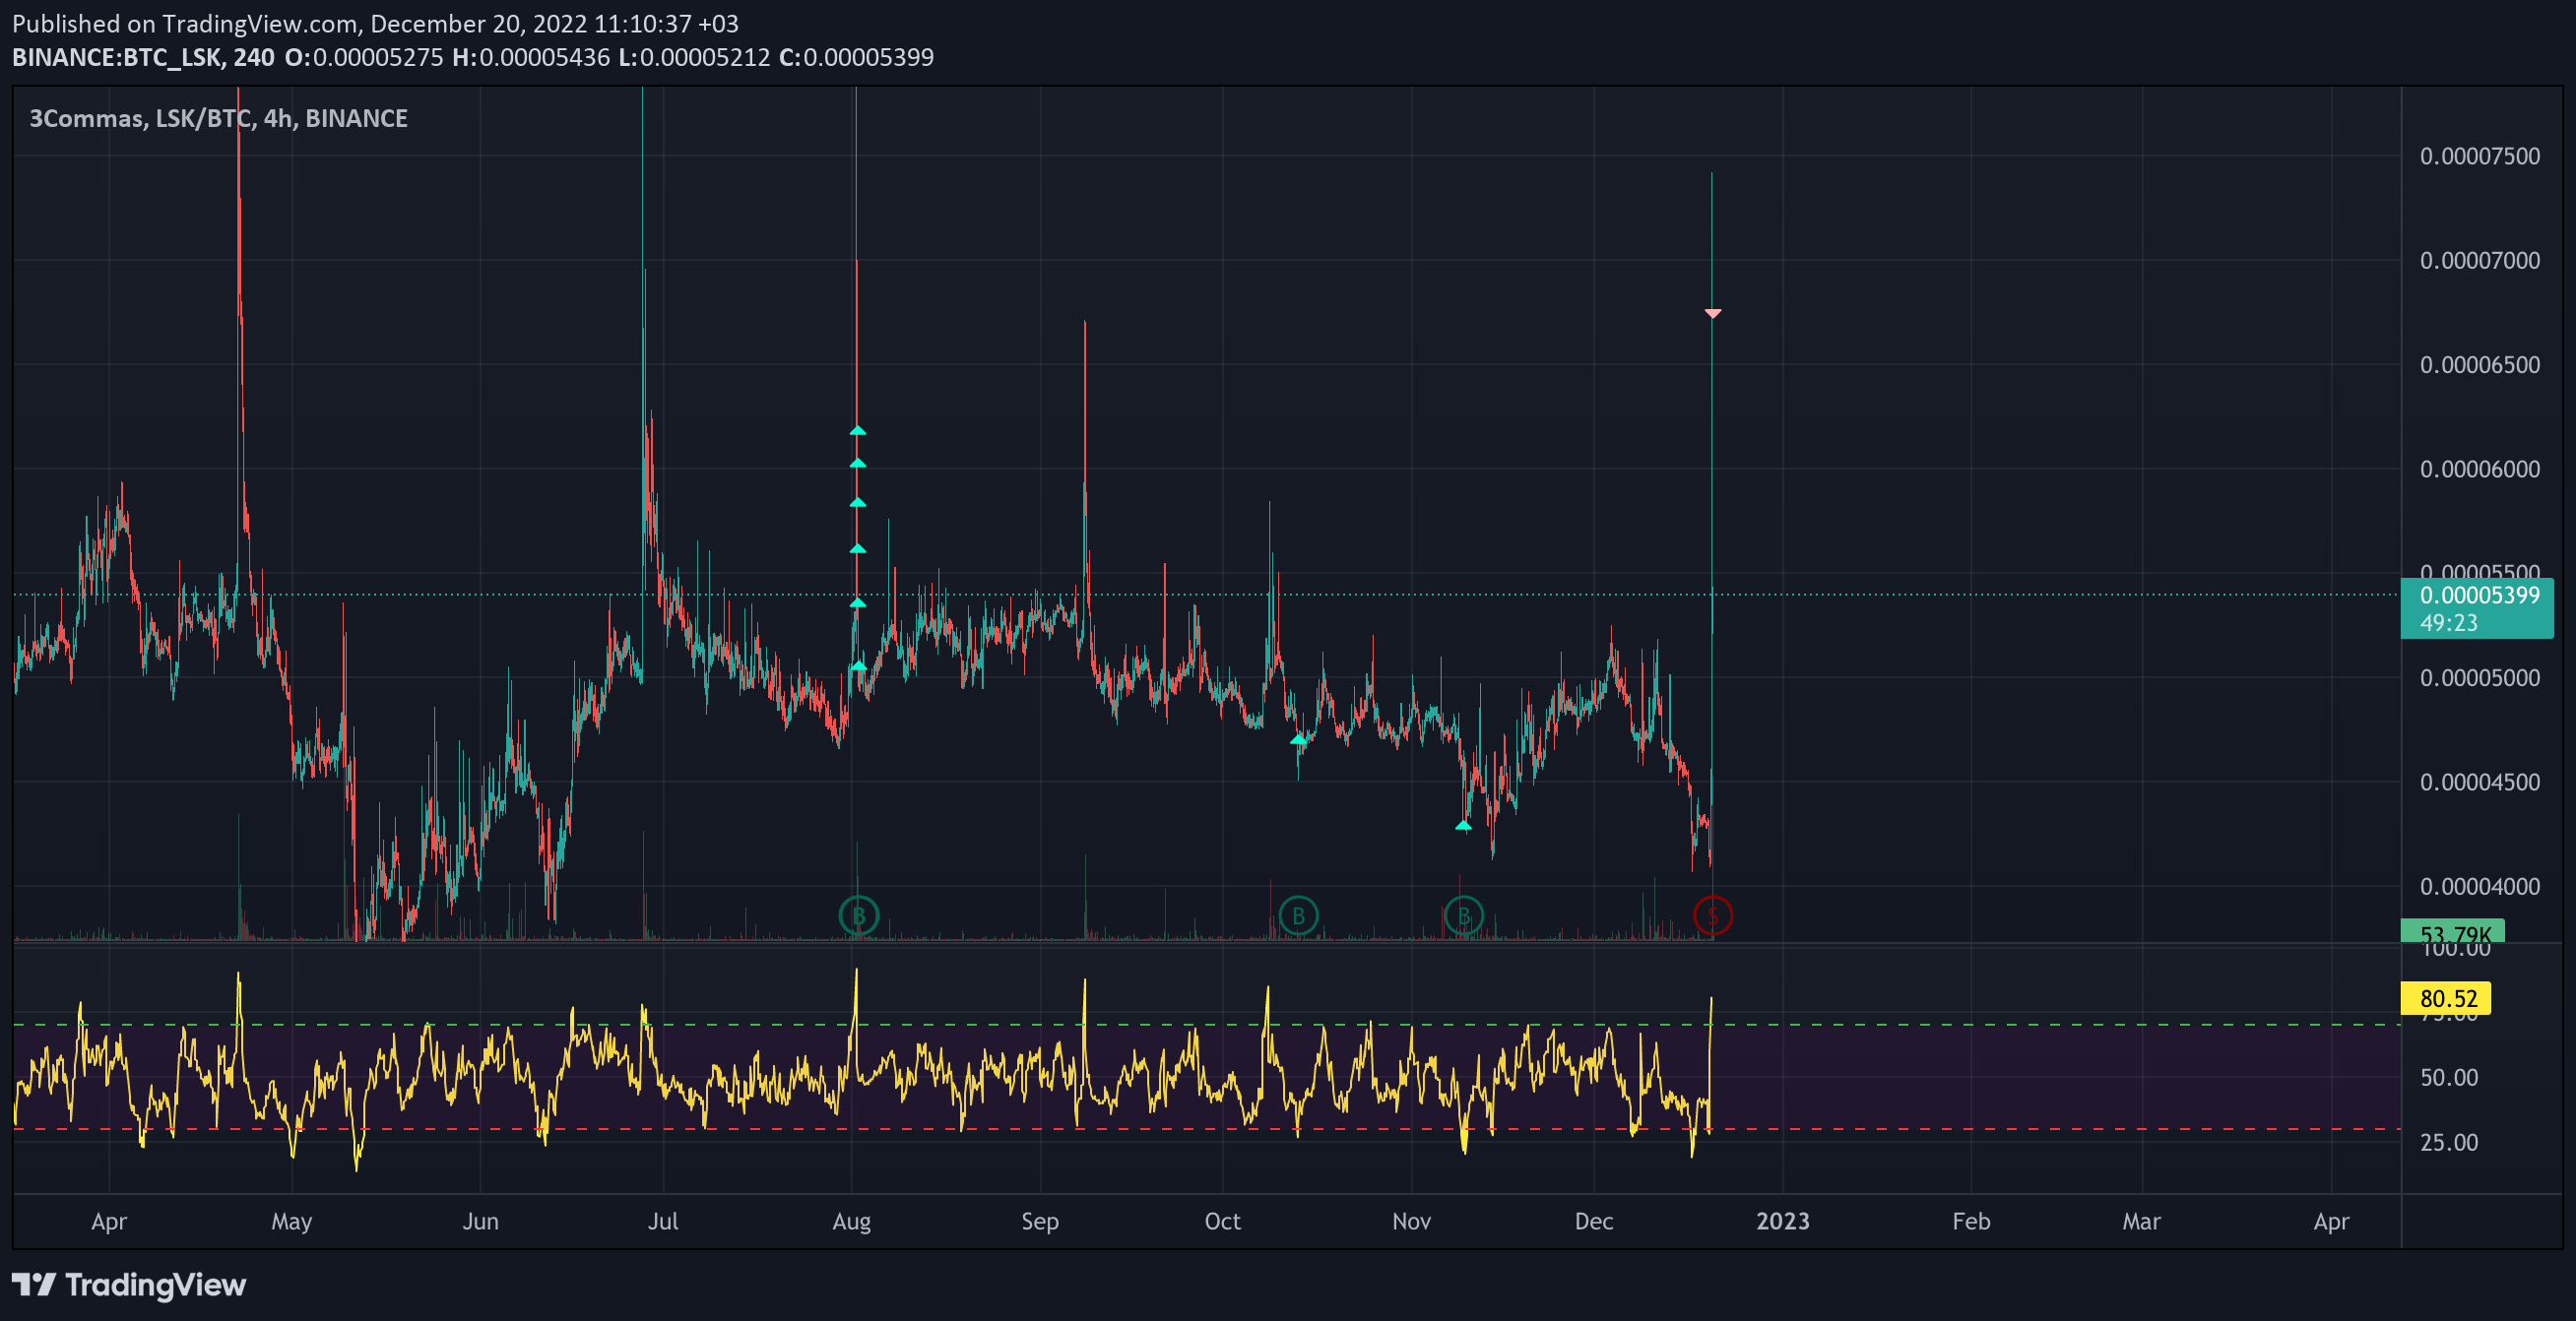This screenshot has height=1321, width=2576.
Task: Click the countdown timer 49:23 under price
Action: tap(2448, 623)
